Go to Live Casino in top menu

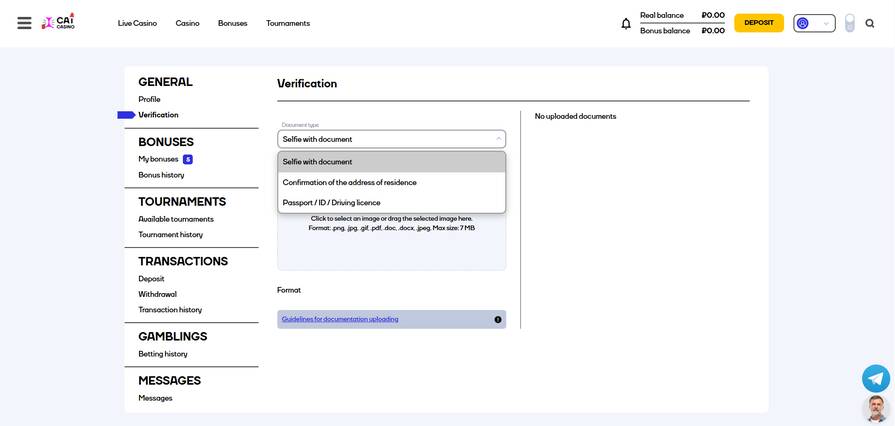click(x=137, y=23)
